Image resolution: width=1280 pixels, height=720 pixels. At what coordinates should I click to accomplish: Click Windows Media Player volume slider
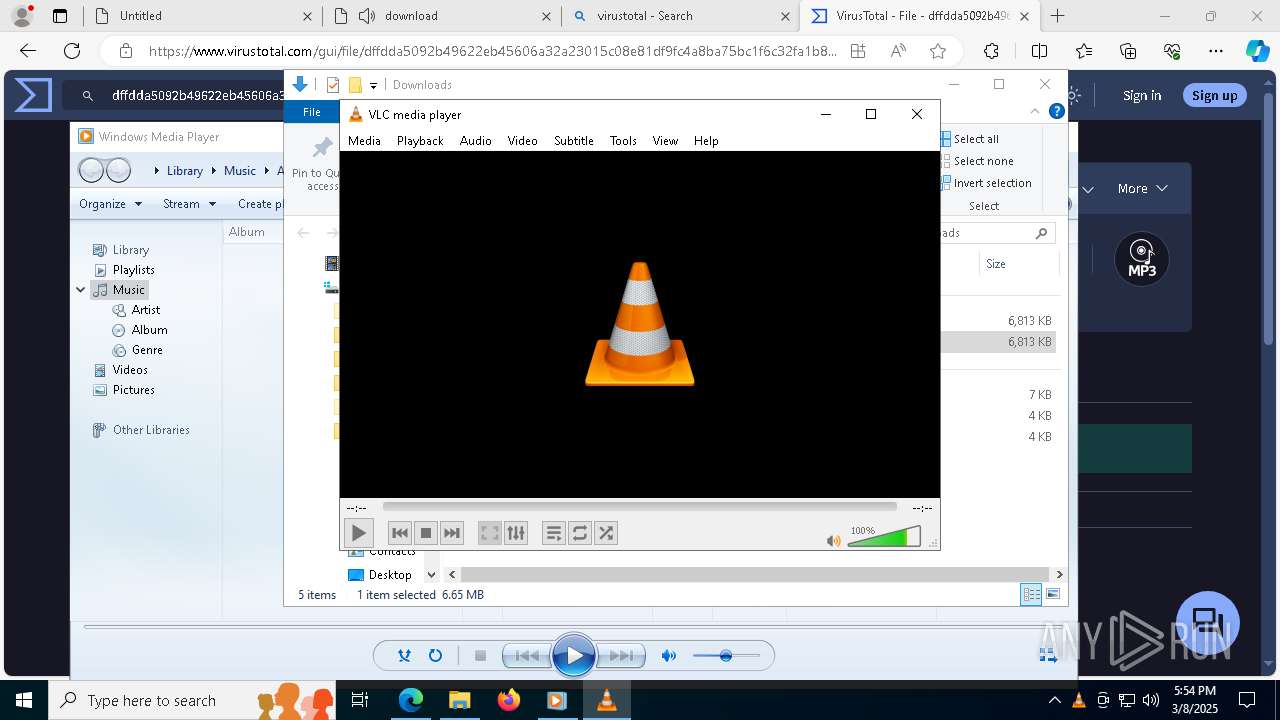click(726, 656)
